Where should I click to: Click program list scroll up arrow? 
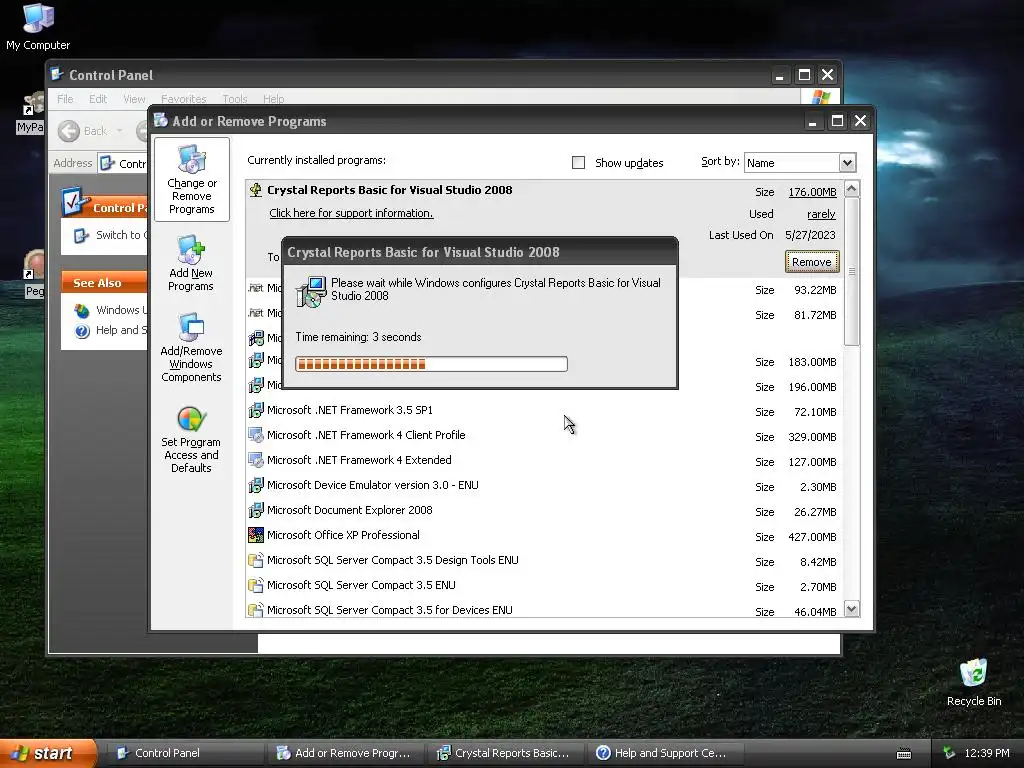point(852,189)
